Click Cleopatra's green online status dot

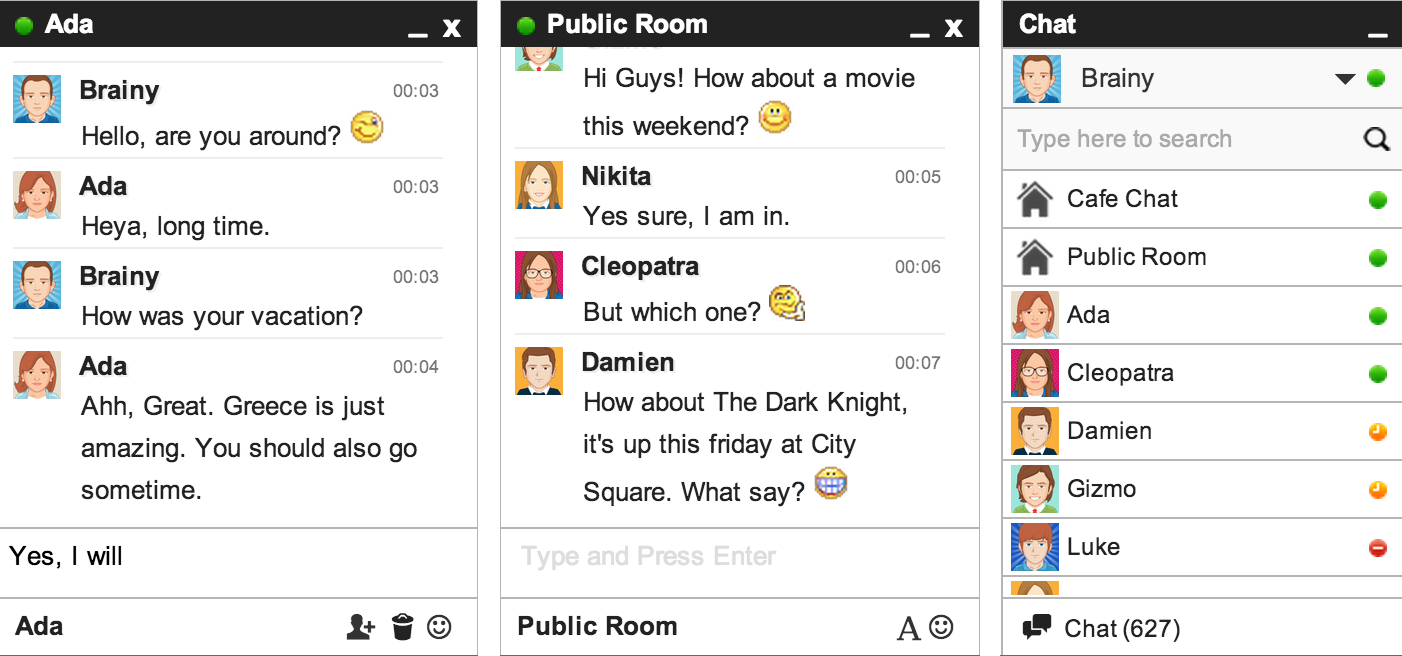click(1378, 374)
